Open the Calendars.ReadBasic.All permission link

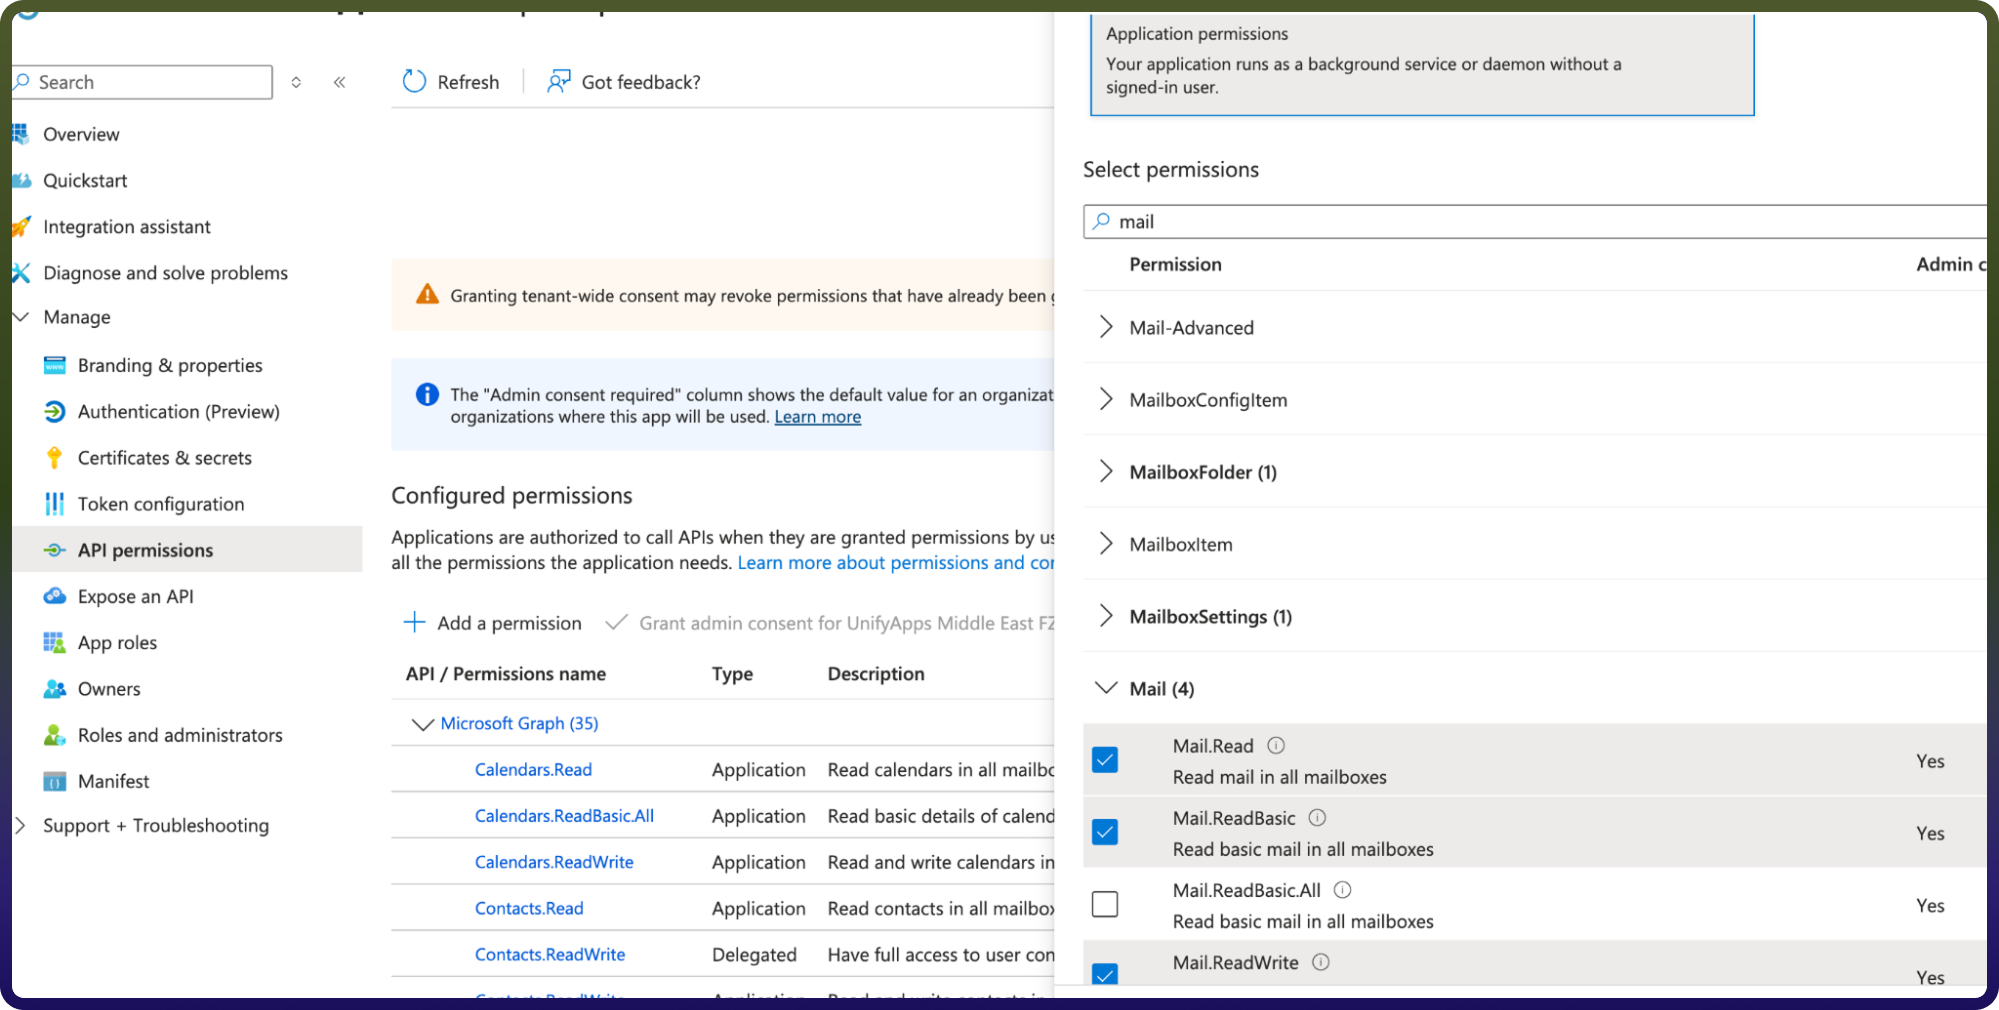[x=564, y=816]
